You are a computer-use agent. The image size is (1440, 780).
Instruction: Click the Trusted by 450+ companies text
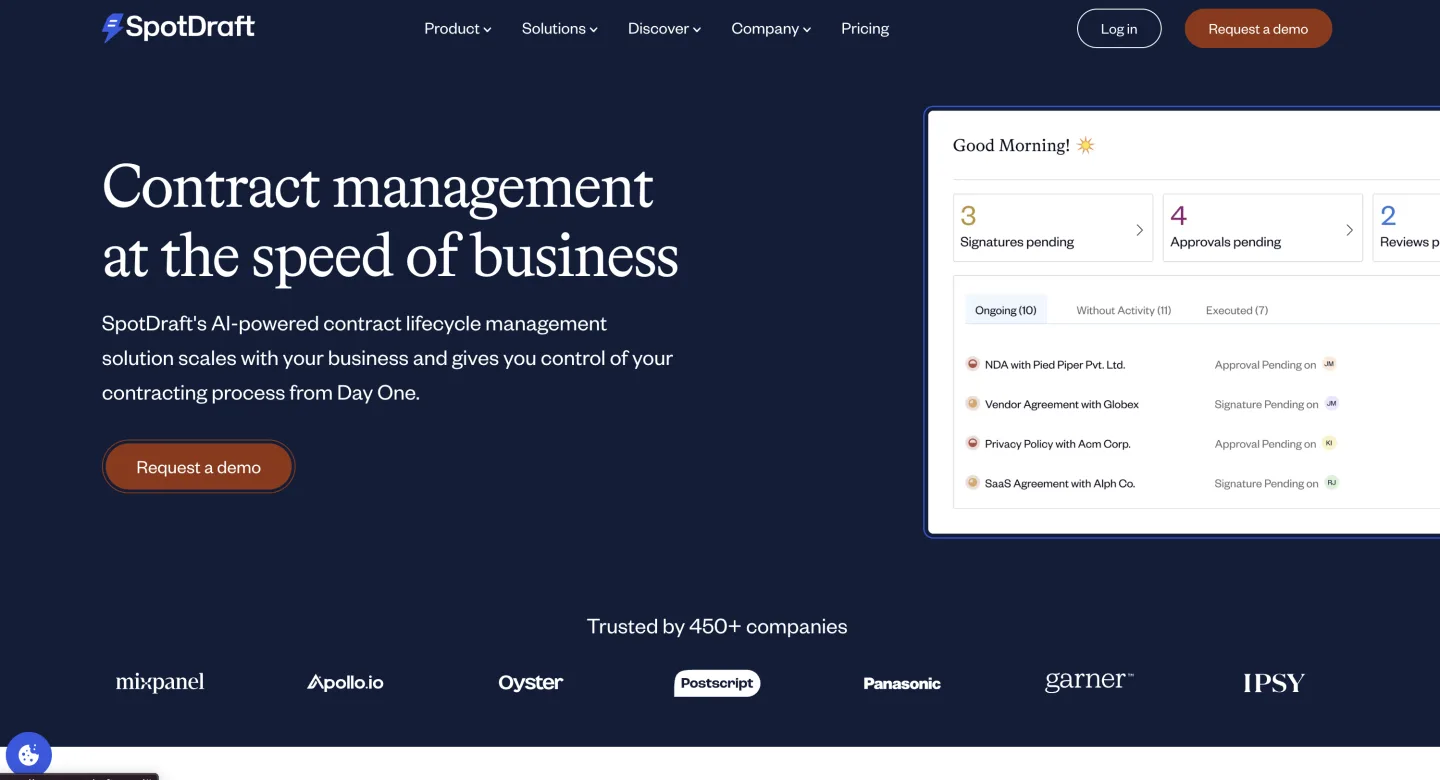[x=717, y=627]
